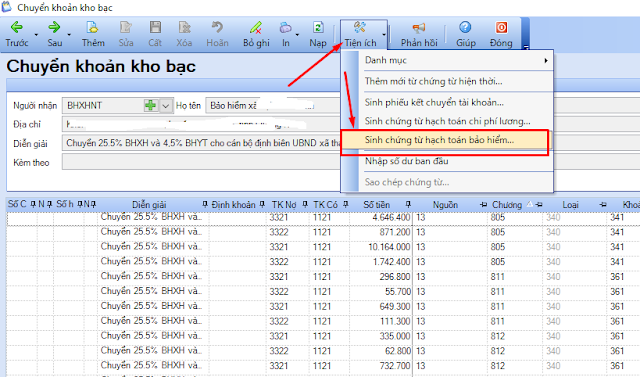Sort by TK Nợ column header

(284, 204)
